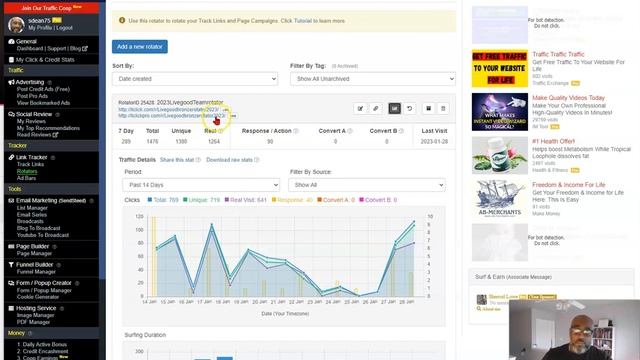This screenshot has width=640, height=360.
Task: Open Dashboard in the sidebar
Action: coord(30,49)
